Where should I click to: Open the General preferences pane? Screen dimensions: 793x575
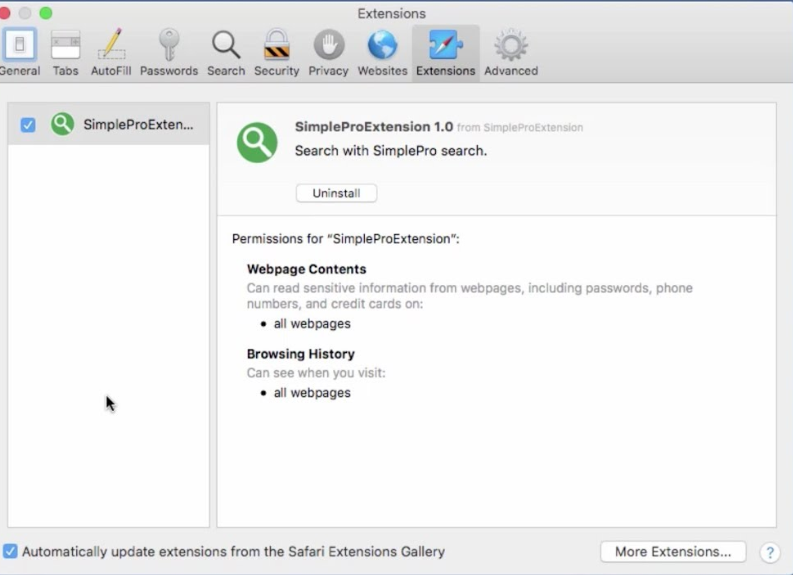[x=19, y=52]
